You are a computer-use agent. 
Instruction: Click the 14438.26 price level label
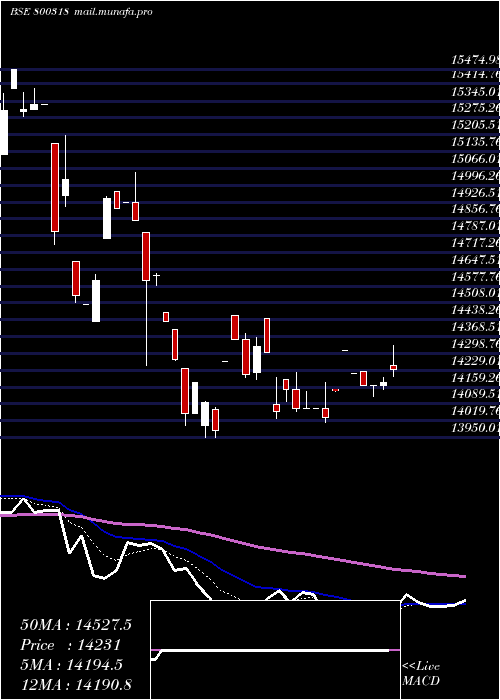[x=475, y=310]
